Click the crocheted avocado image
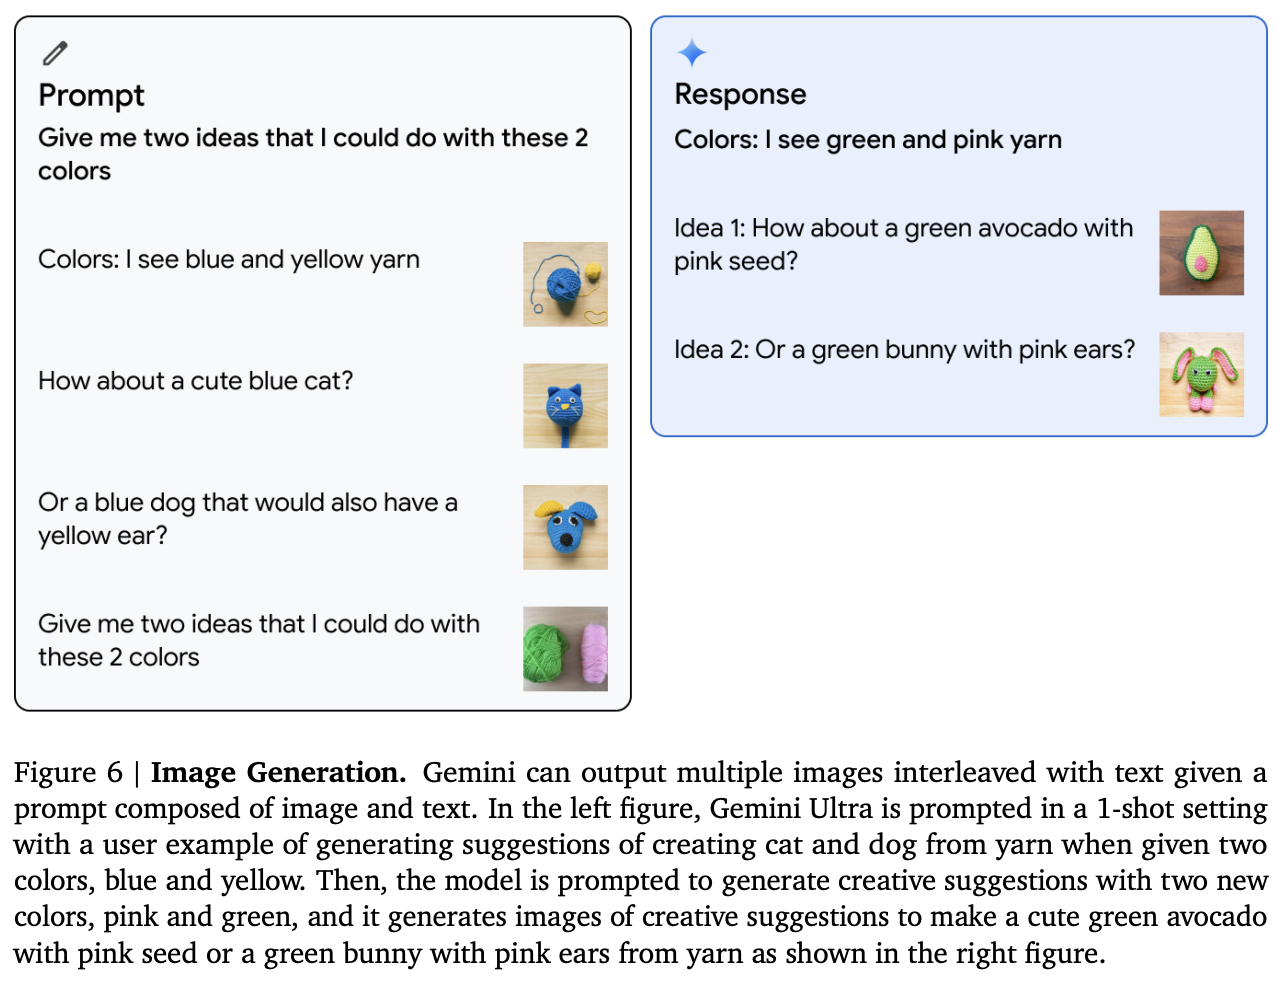Viewport: 1283px width, 983px height. point(1201,253)
